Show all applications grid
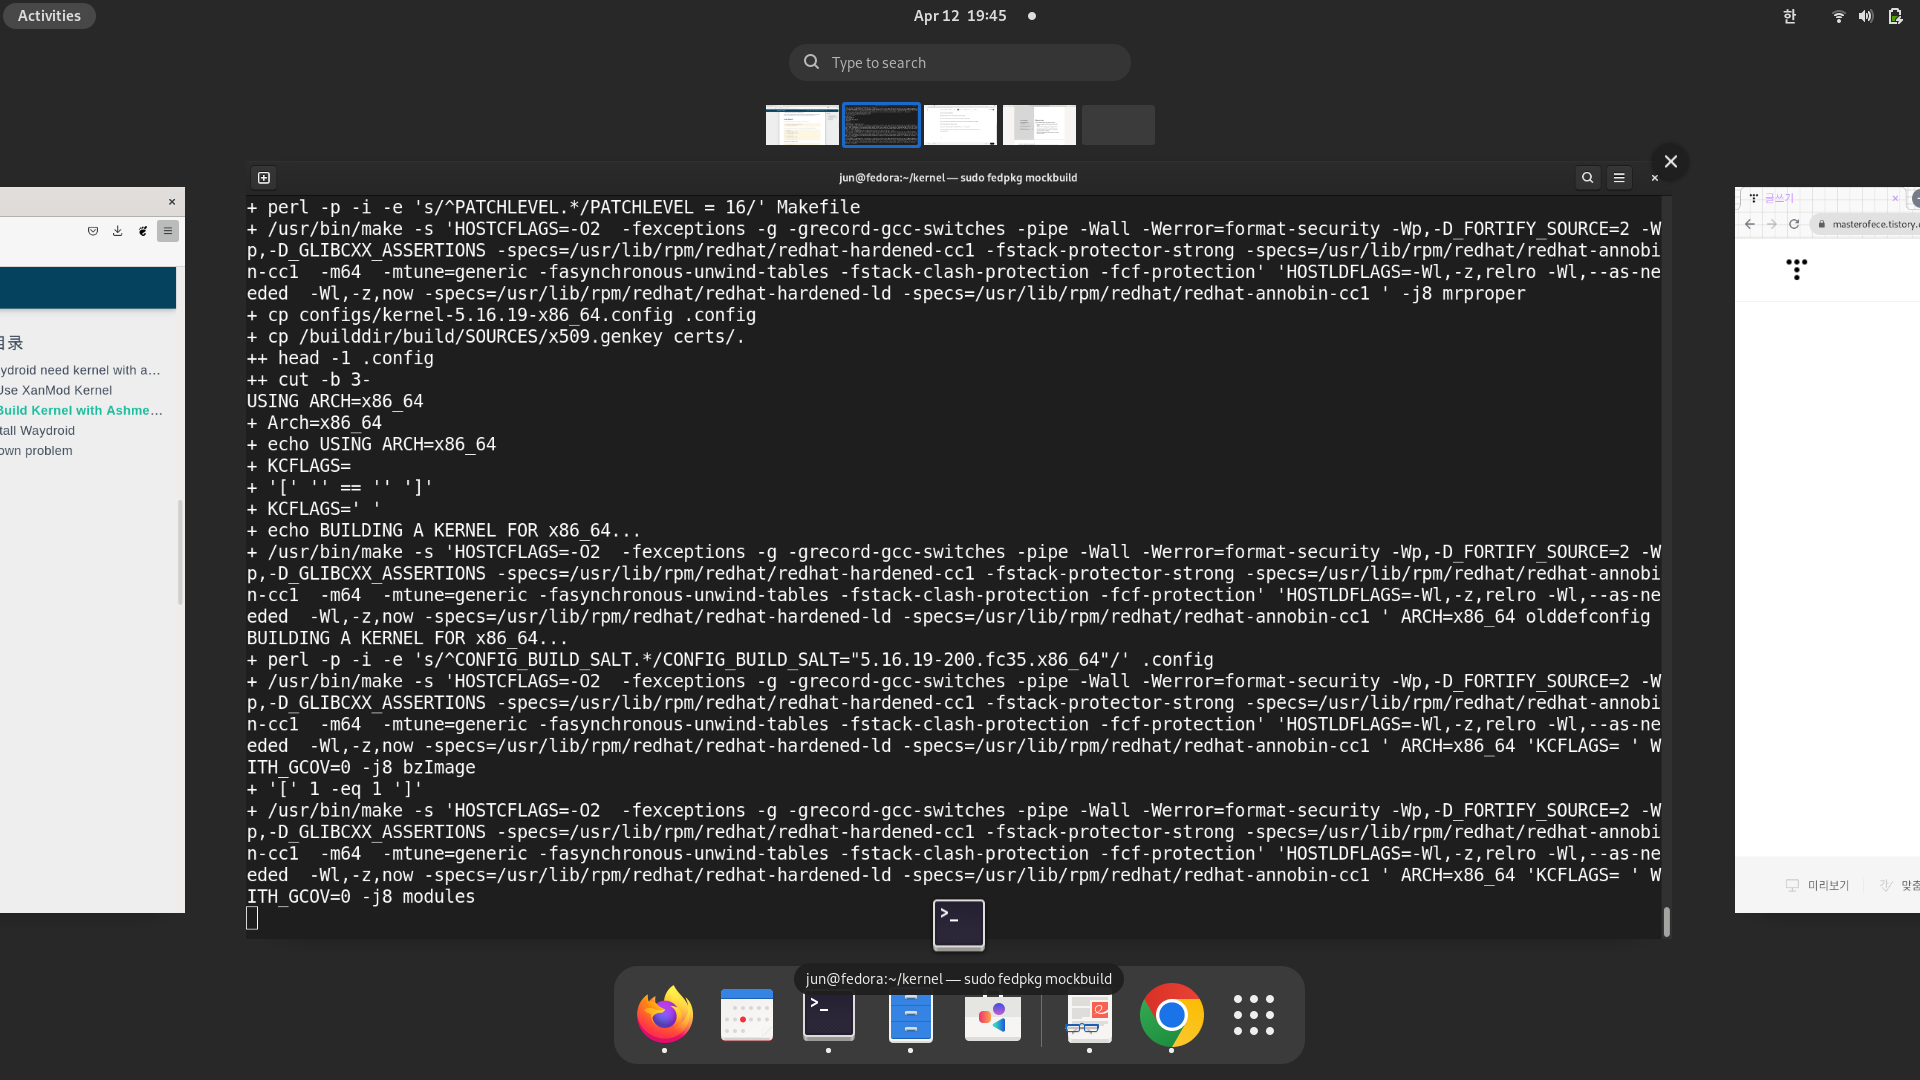Viewport: 1920px width, 1080px height. [1253, 1015]
